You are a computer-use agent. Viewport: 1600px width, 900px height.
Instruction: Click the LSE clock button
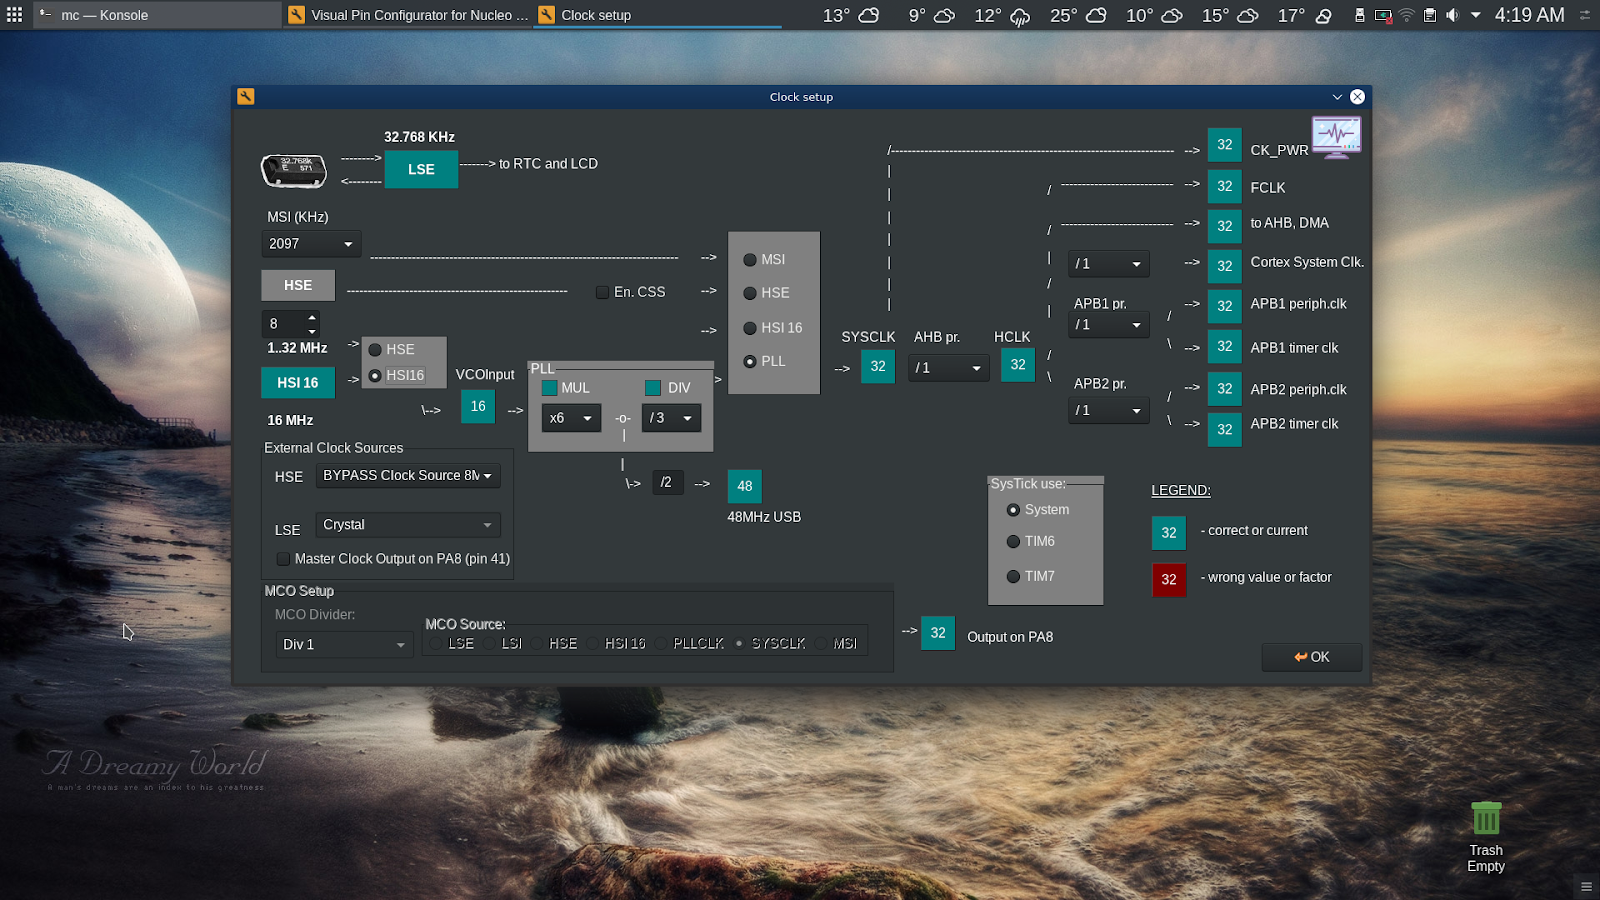pos(421,169)
